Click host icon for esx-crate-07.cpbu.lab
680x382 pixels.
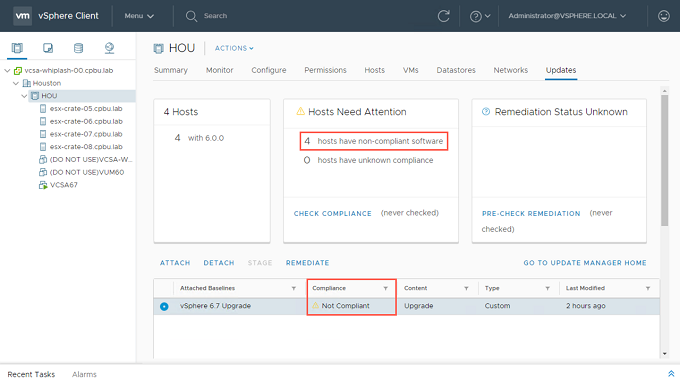click(43, 134)
